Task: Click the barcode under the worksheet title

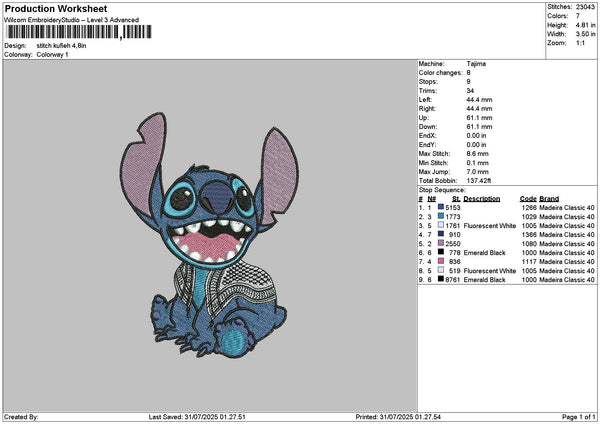Action: [79, 32]
